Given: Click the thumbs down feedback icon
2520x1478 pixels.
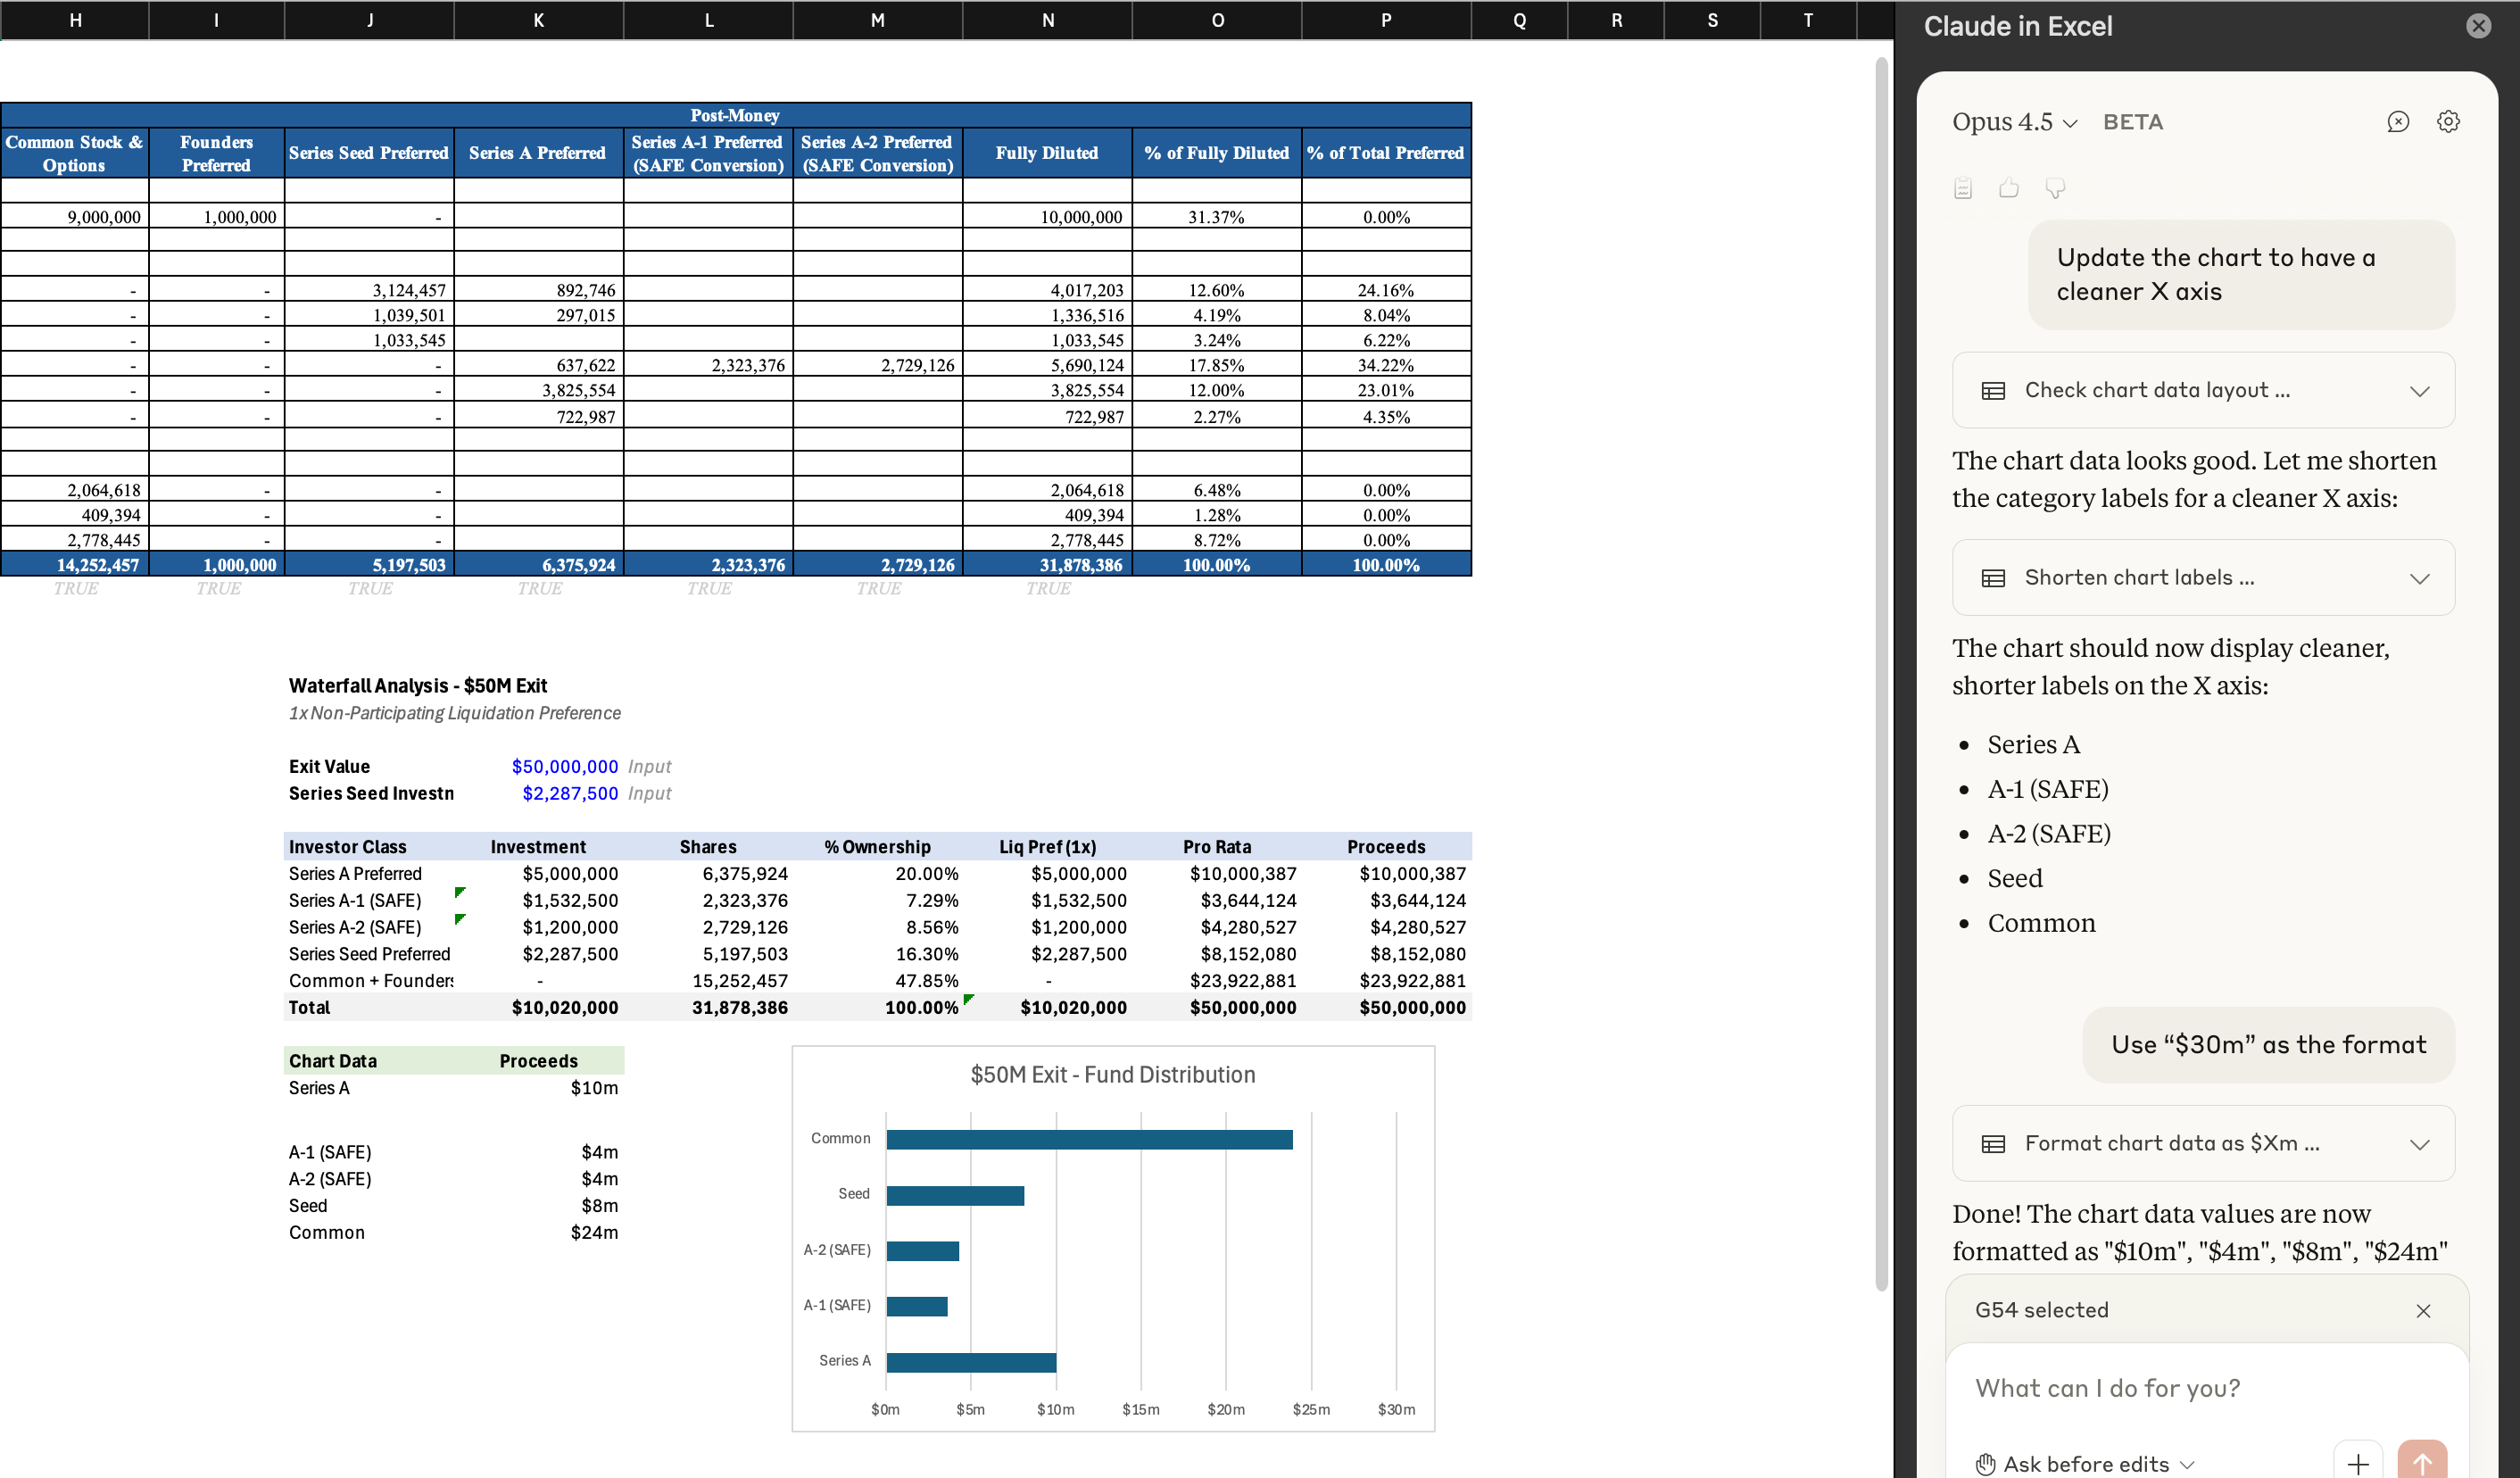Looking at the screenshot, I should point(2054,188).
